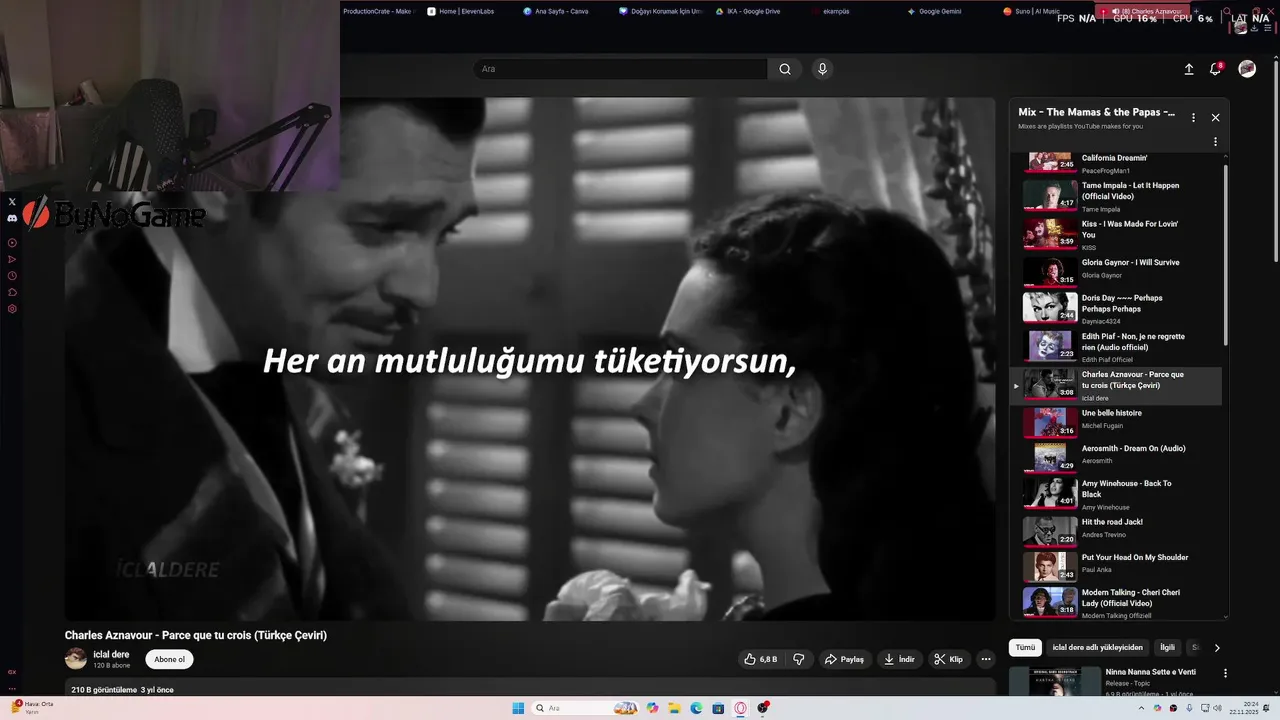Image resolution: width=1280 pixels, height=720 pixels.
Task: Open File Explorer from the taskbar
Action: [x=675, y=708]
